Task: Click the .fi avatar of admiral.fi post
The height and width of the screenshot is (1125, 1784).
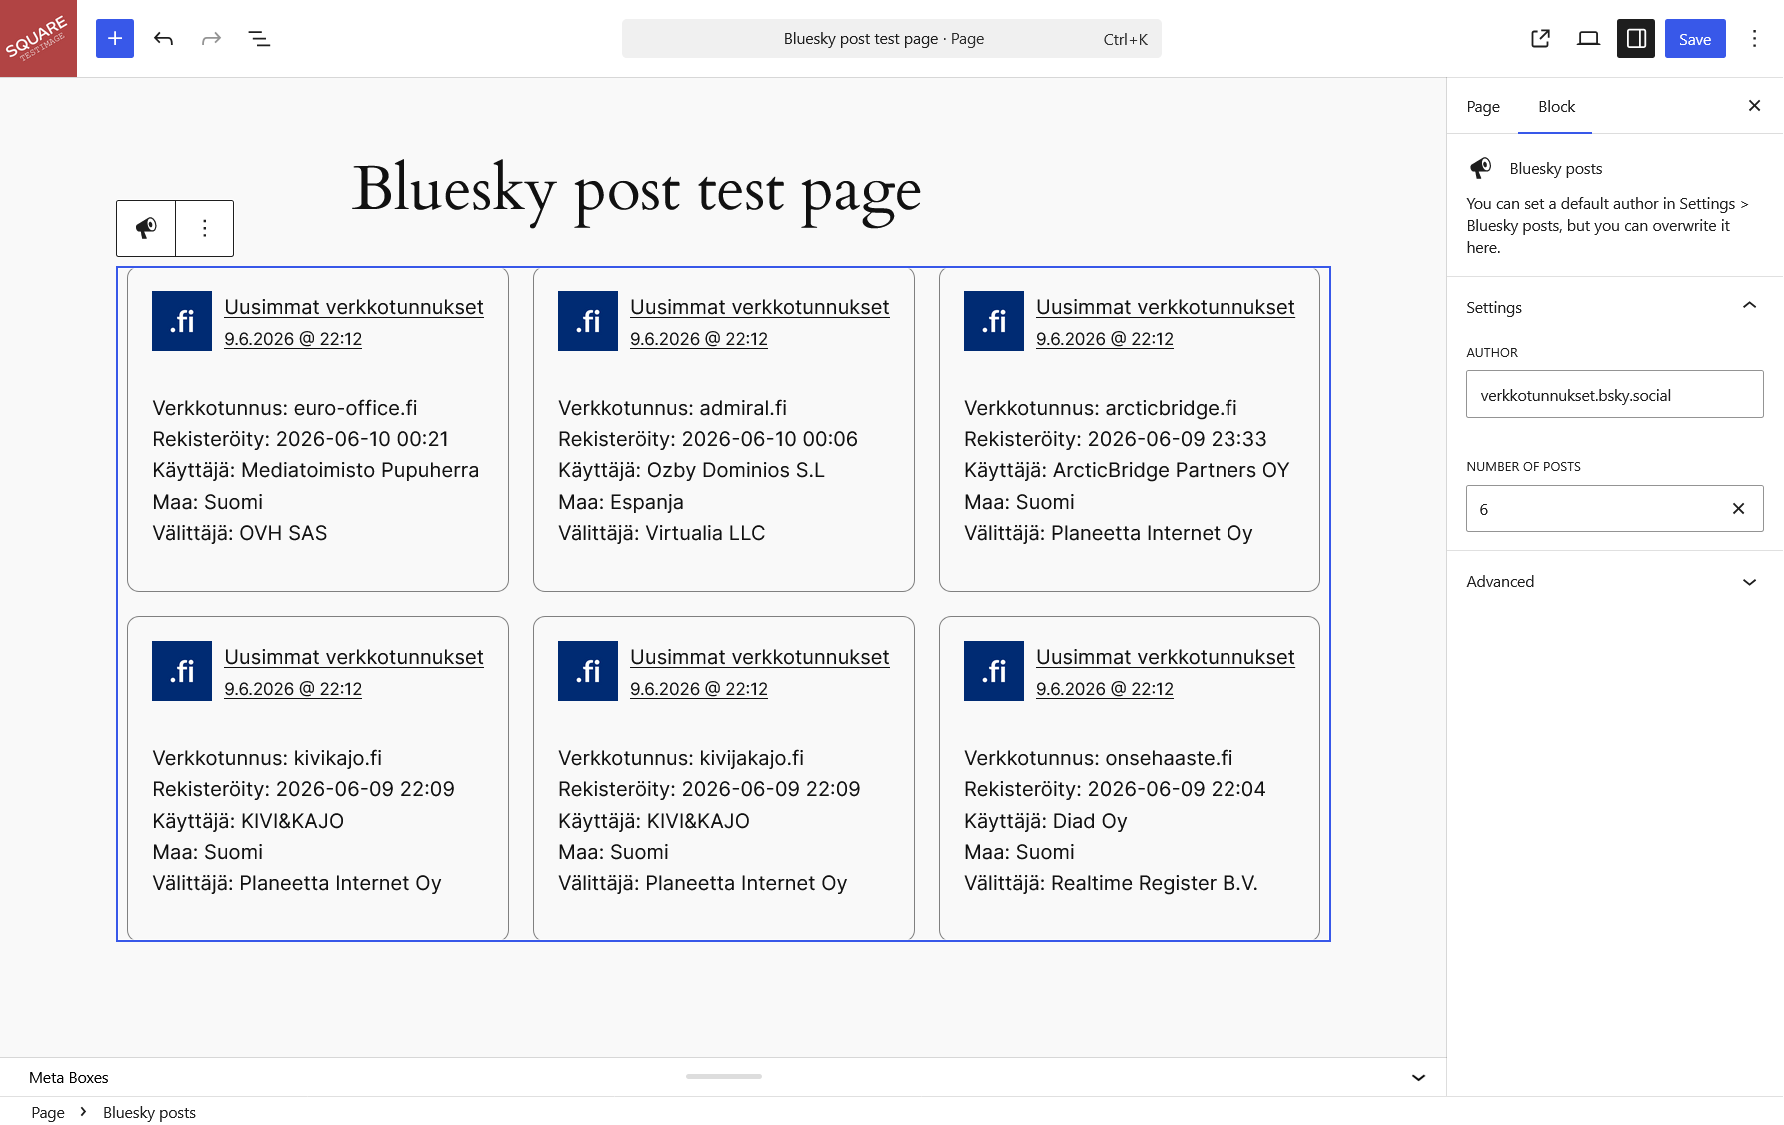Action: click(588, 321)
